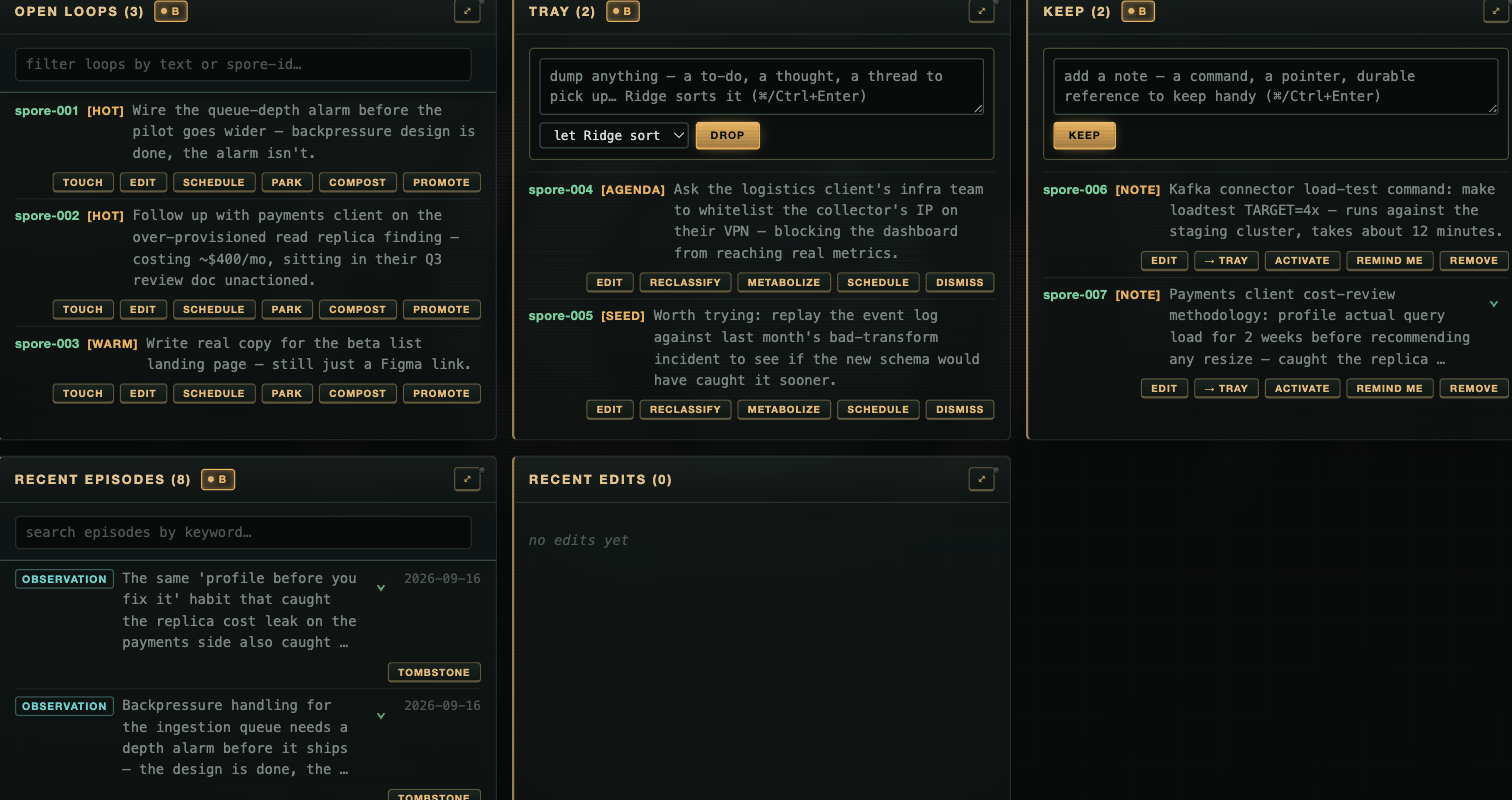The image size is (1512, 800).
Task: Expand the Backpressure handling observation
Action: pyautogui.click(x=381, y=716)
